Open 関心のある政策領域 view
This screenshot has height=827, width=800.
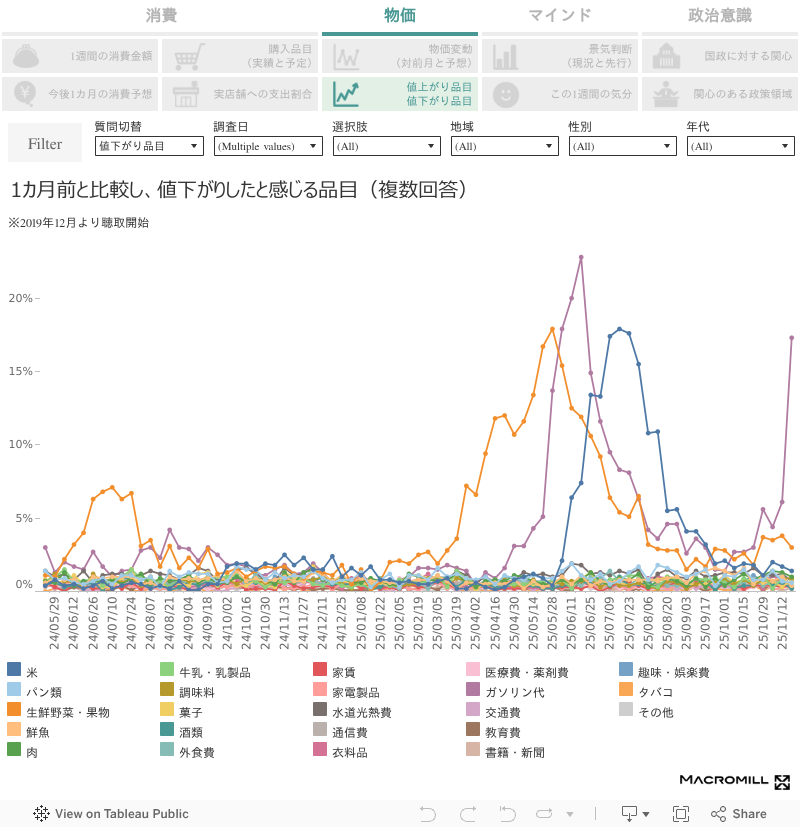(719, 94)
